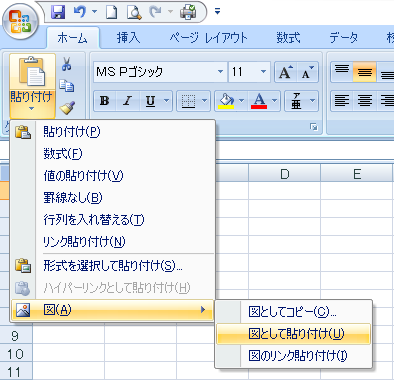Expand the font size dropdown

[x=263, y=72]
